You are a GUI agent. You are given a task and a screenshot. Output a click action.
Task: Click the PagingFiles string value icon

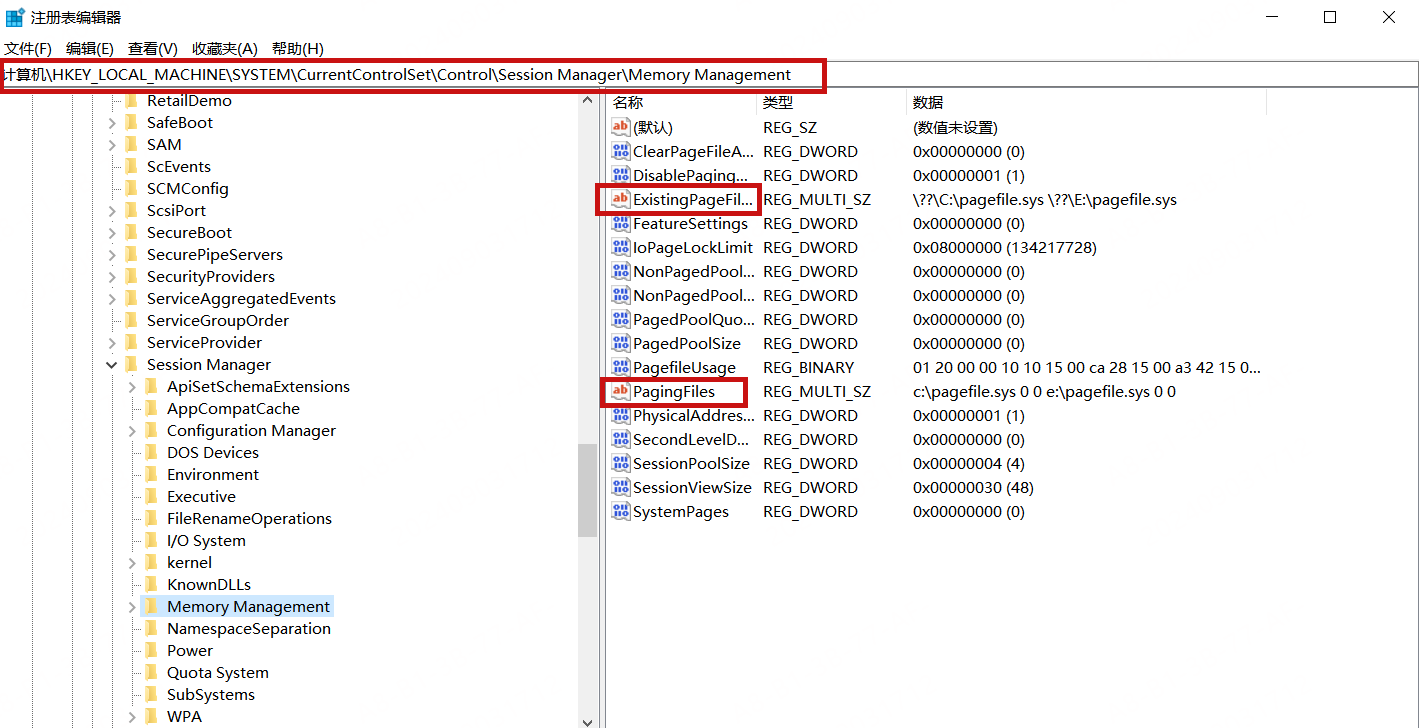(x=620, y=392)
